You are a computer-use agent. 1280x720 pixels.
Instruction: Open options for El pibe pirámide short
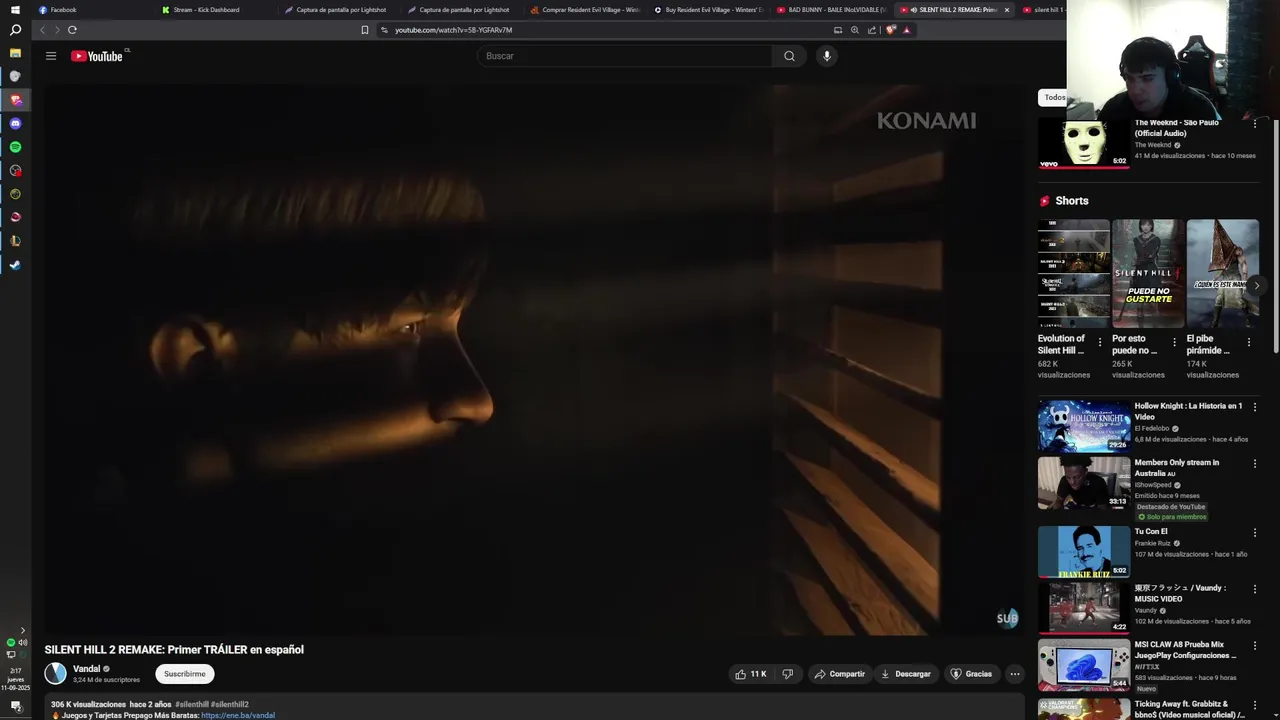point(1248,342)
